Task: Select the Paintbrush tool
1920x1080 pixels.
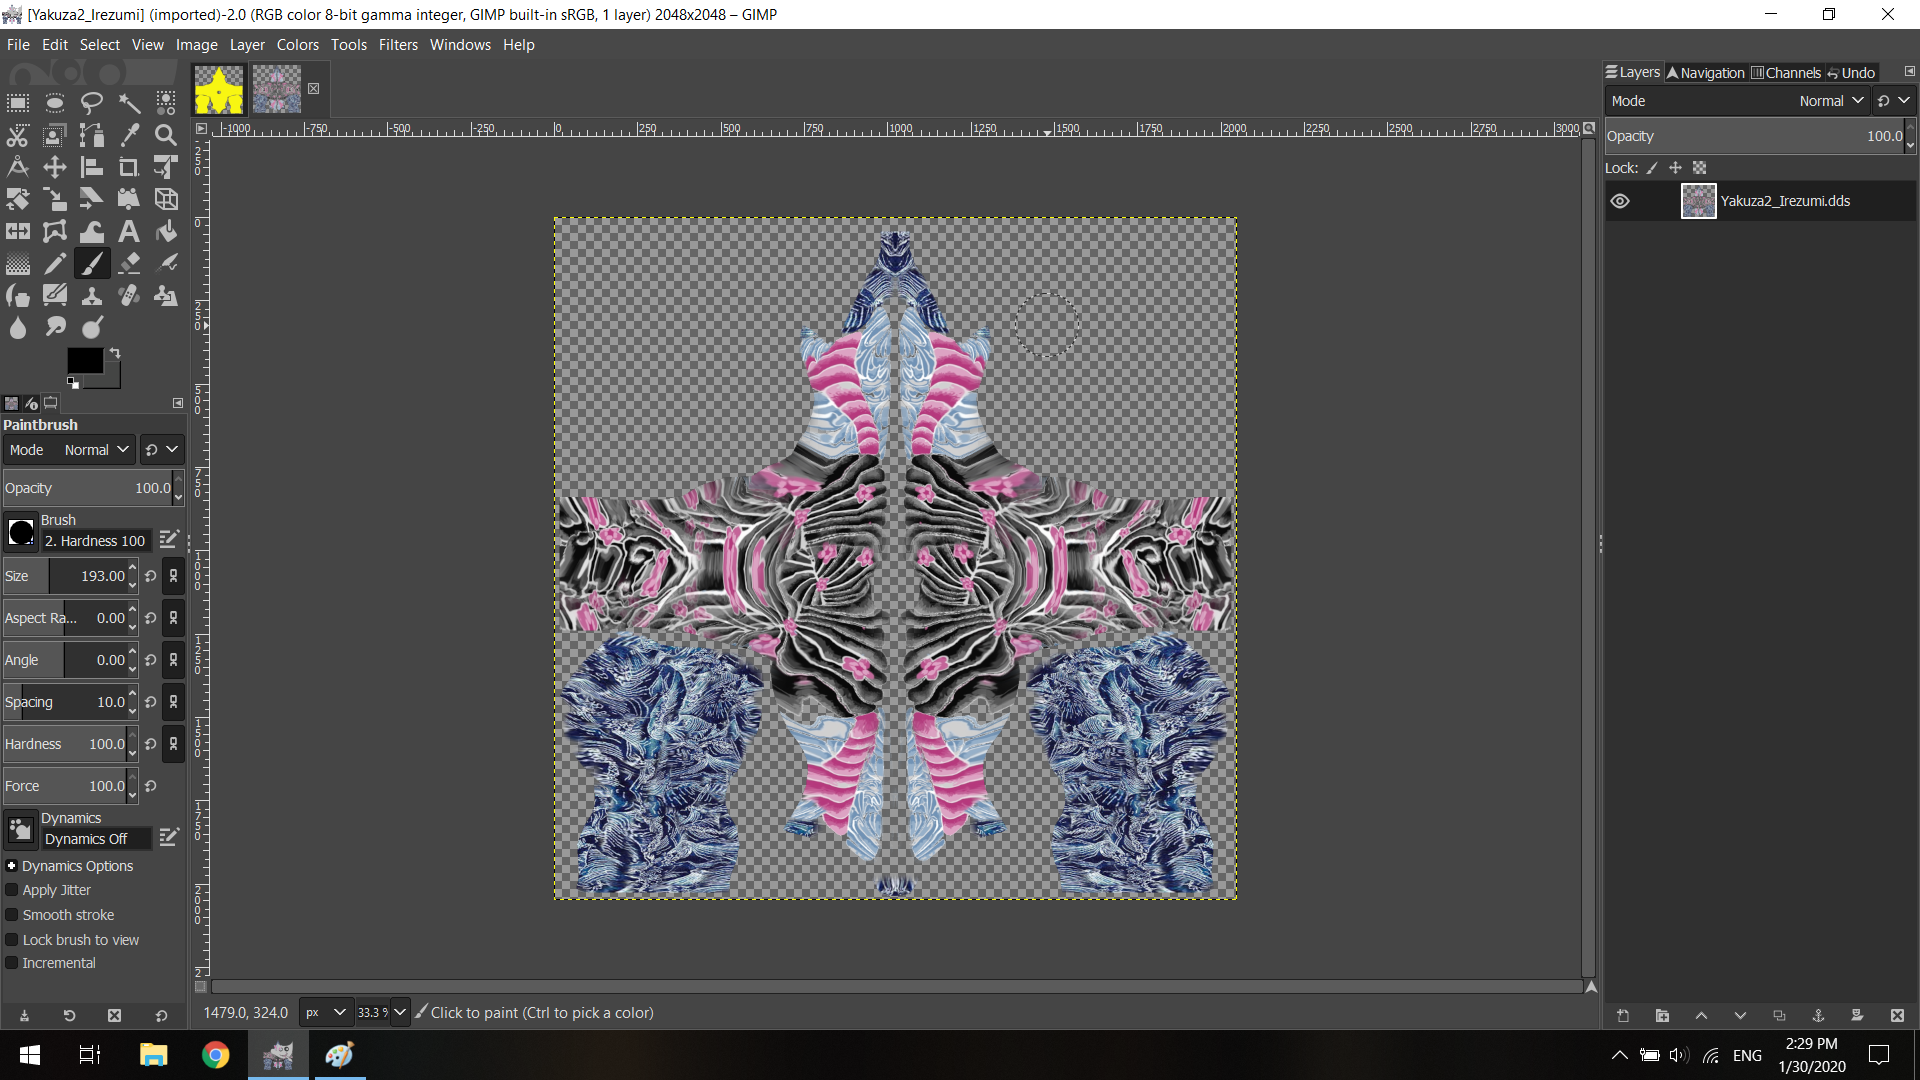Action: coord(92,263)
